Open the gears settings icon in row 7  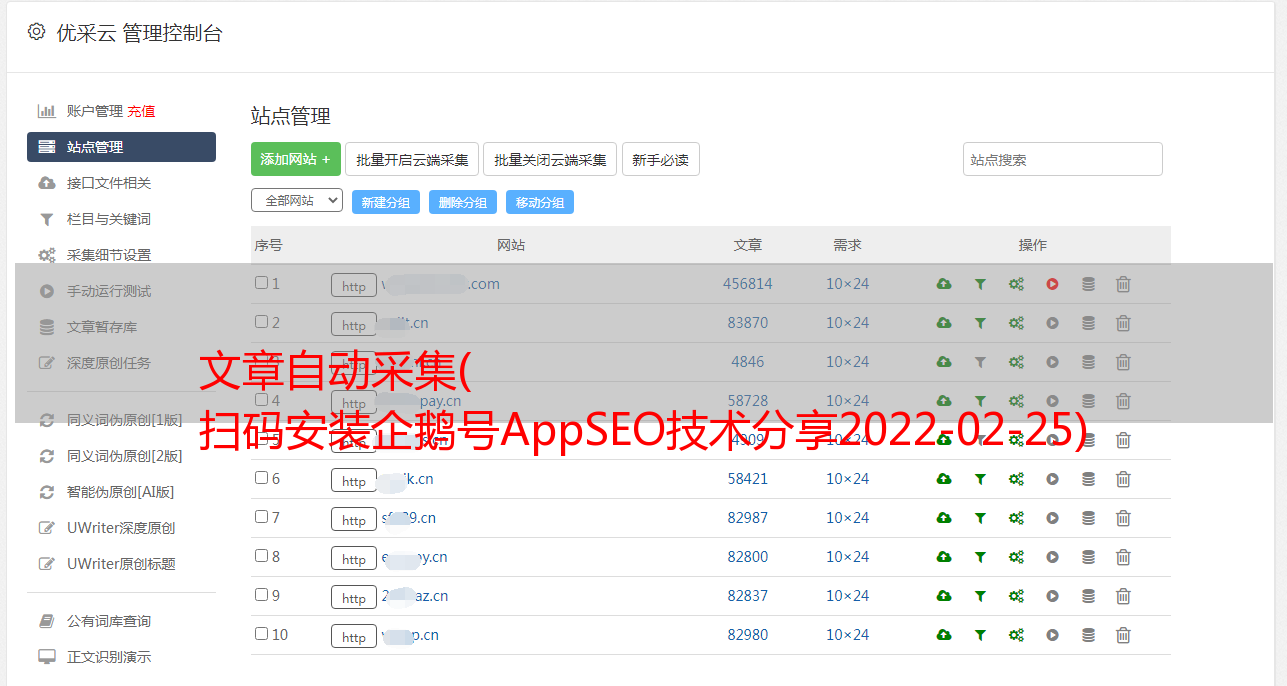coord(1016,518)
